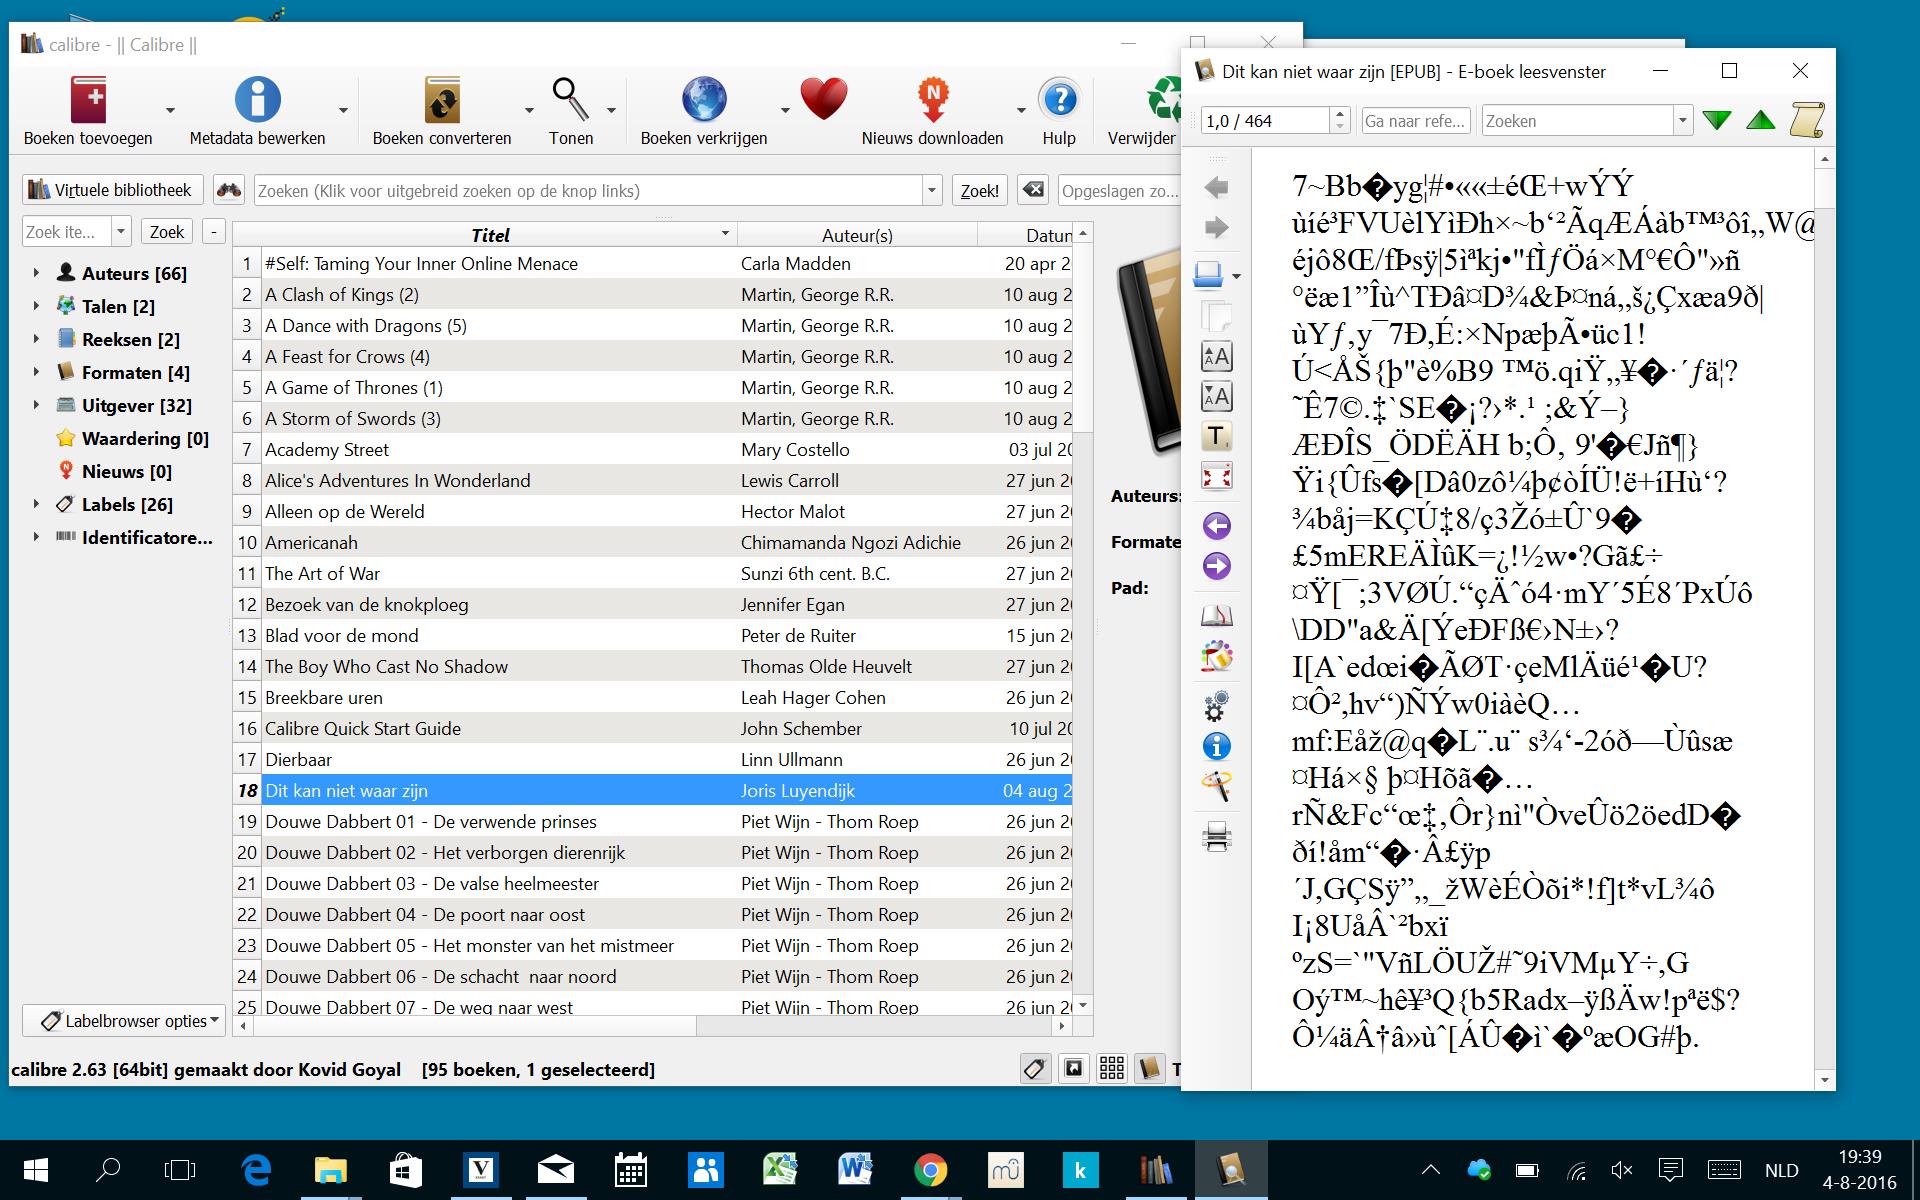The height and width of the screenshot is (1200, 1920).
Task: Open the Virtuele bibliotheek button
Action: coord(111,190)
